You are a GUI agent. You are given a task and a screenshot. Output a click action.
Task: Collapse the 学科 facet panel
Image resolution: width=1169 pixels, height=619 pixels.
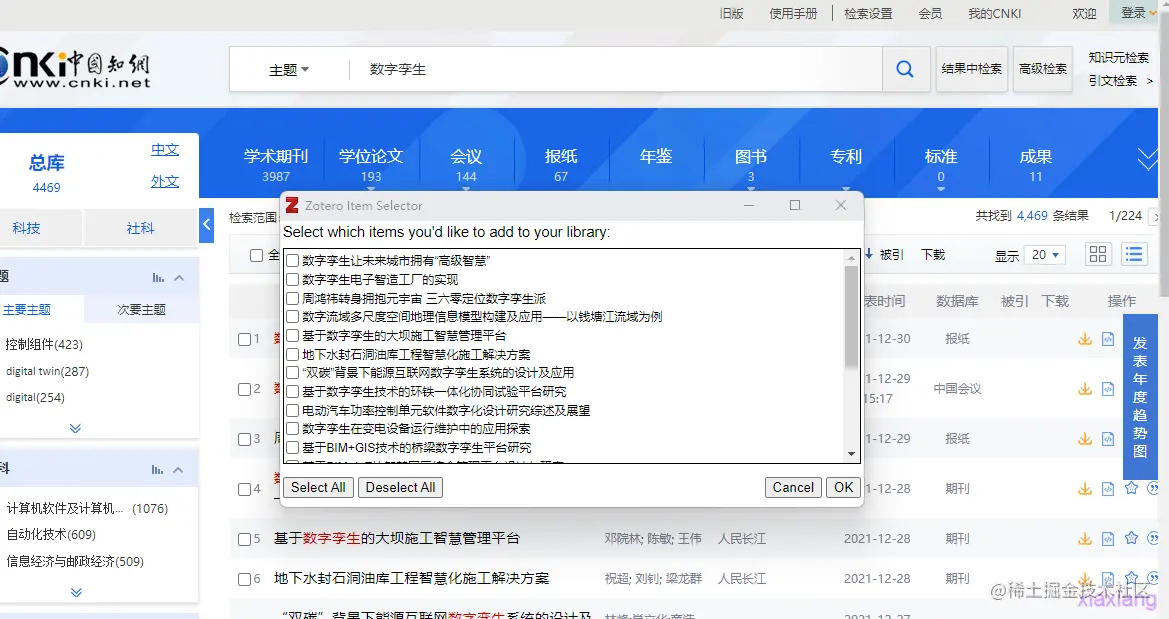(x=178, y=470)
